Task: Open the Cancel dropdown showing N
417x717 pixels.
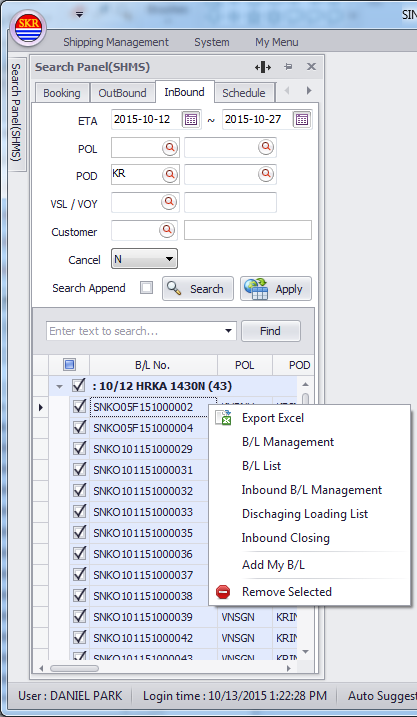Action: [x=144, y=259]
